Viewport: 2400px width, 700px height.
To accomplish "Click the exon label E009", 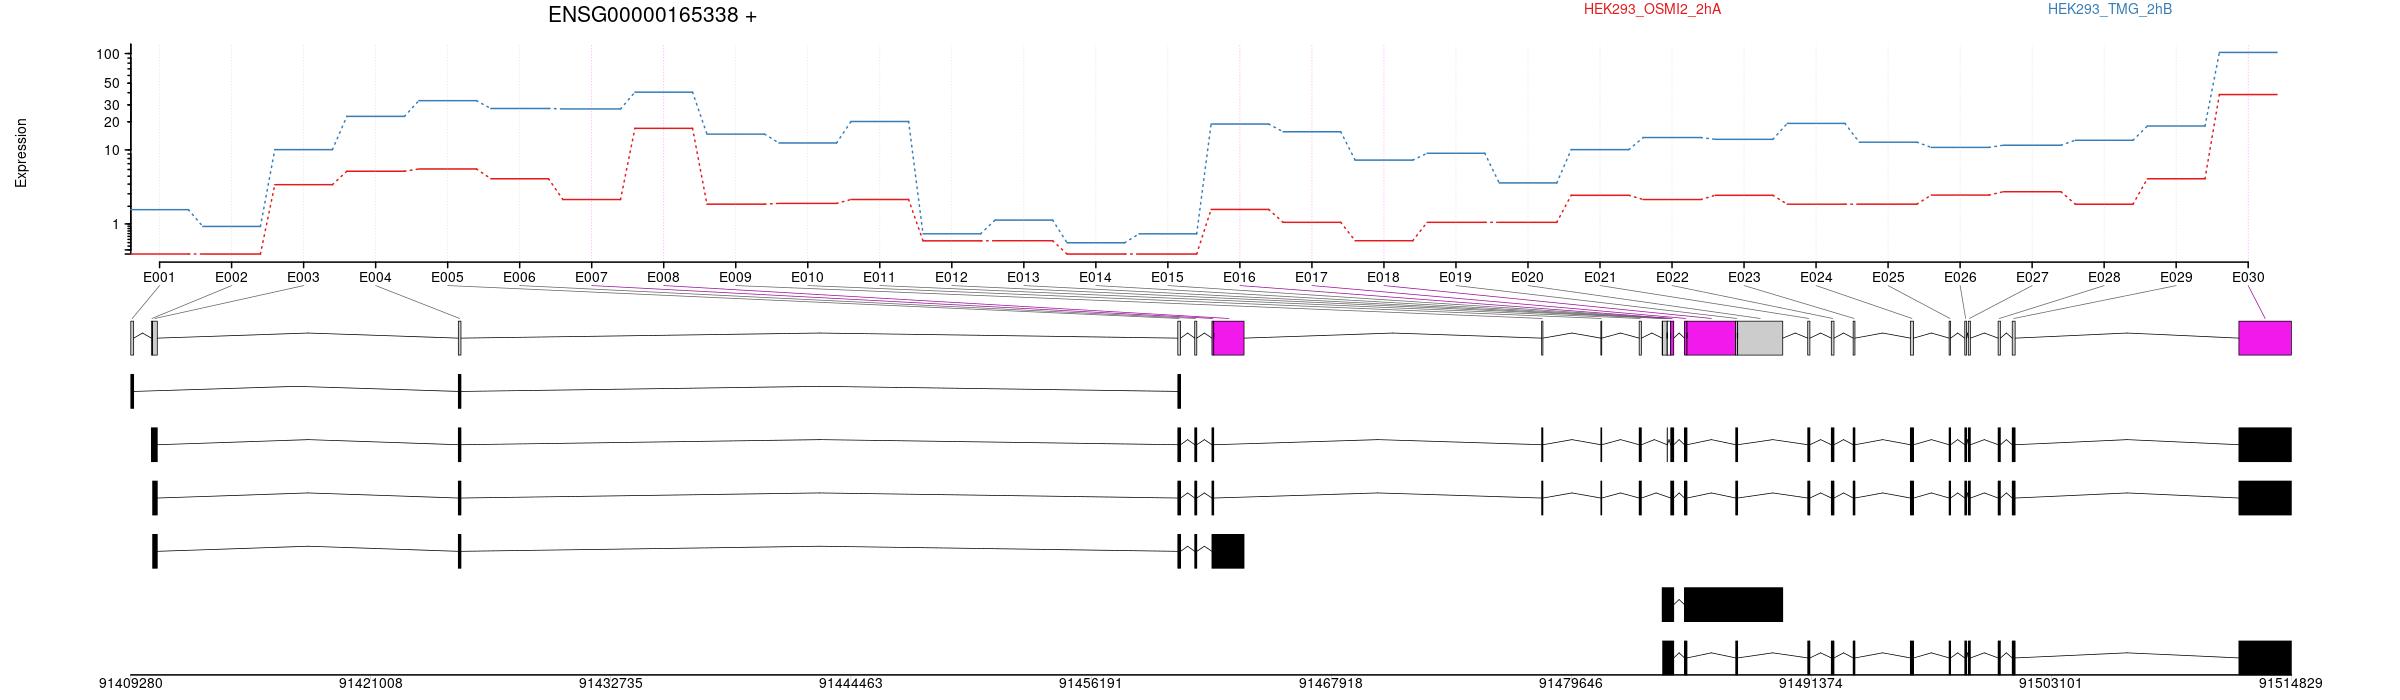I will (x=735, y=277).
